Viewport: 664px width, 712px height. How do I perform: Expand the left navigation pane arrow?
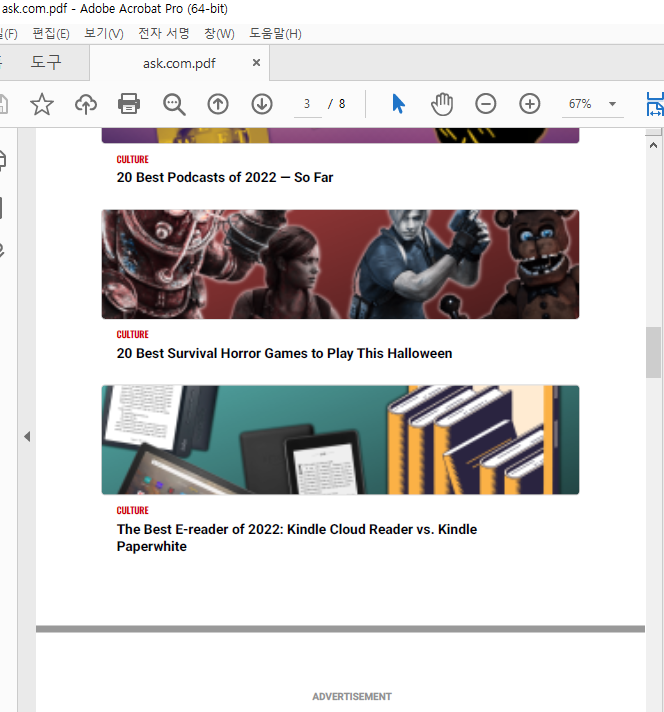(27, 436)
